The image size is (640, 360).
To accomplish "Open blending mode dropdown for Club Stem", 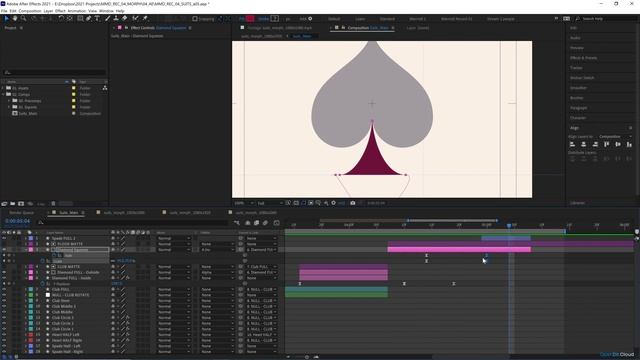I will click(x=174, y=301).
